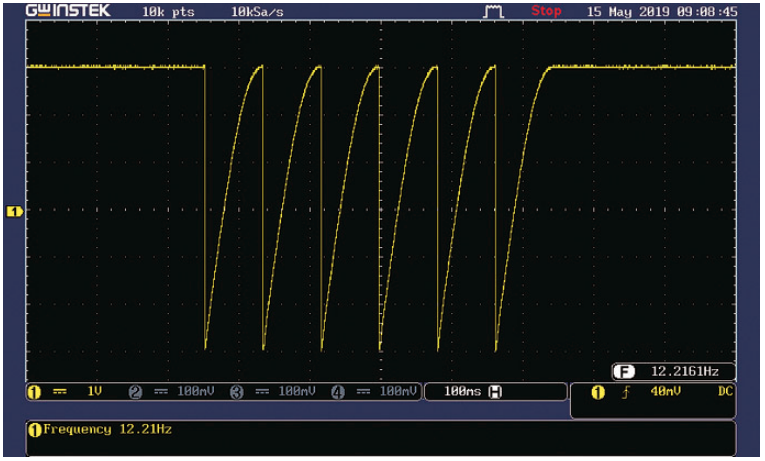The image size is (765, 461).
Task: Click the 10kSa/s sample rate readout
Action: 257,12
